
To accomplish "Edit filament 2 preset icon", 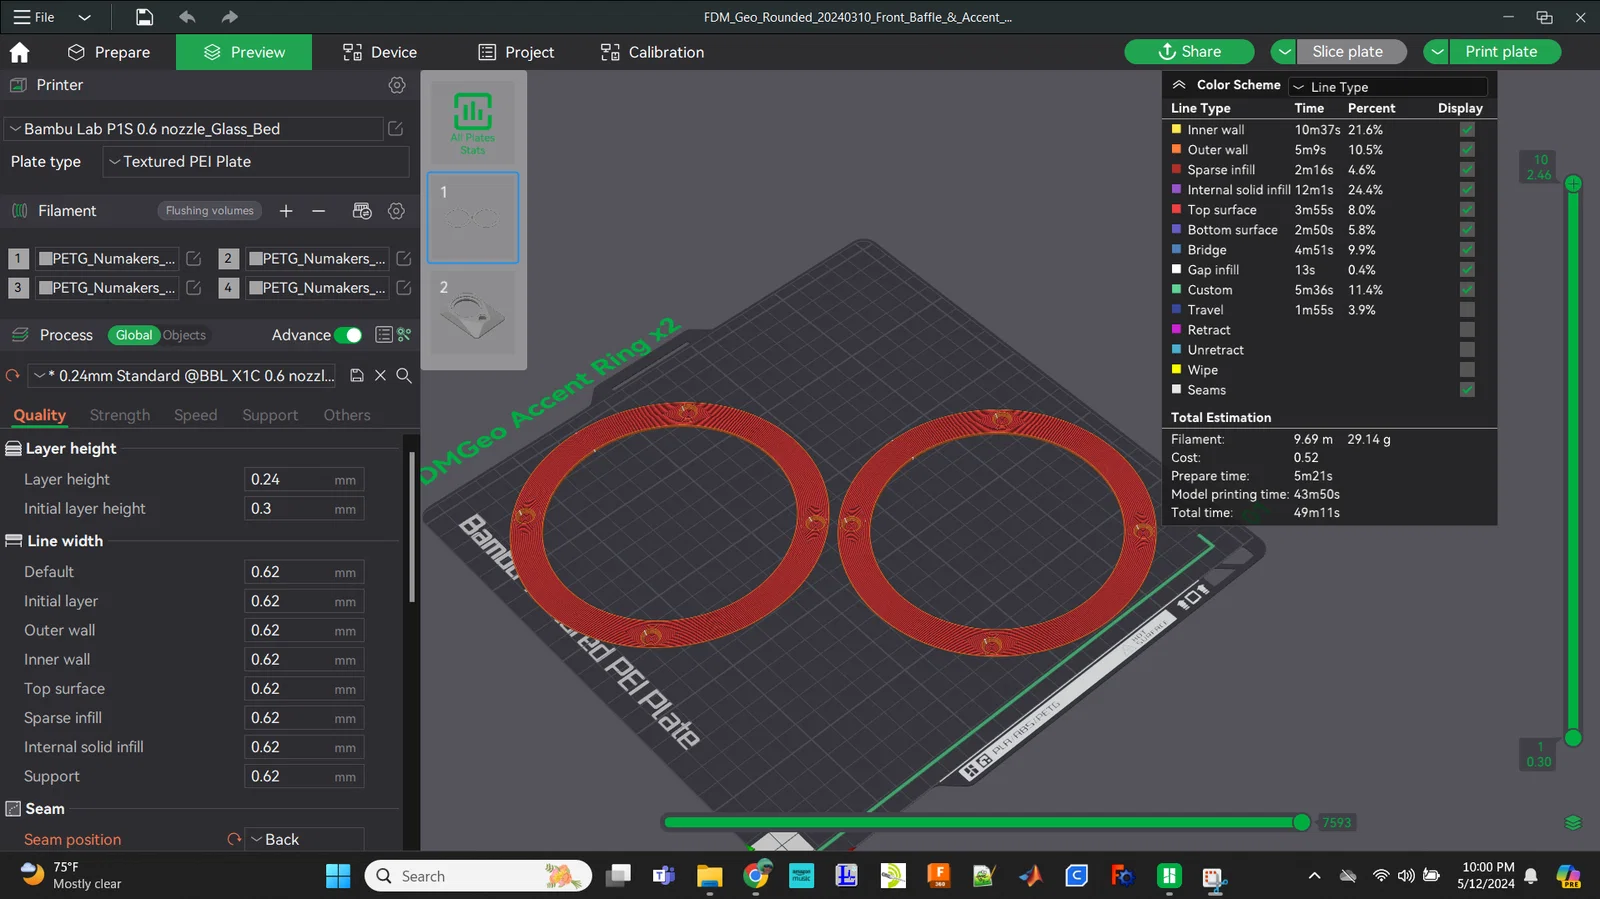I will [x=404, y=258].
